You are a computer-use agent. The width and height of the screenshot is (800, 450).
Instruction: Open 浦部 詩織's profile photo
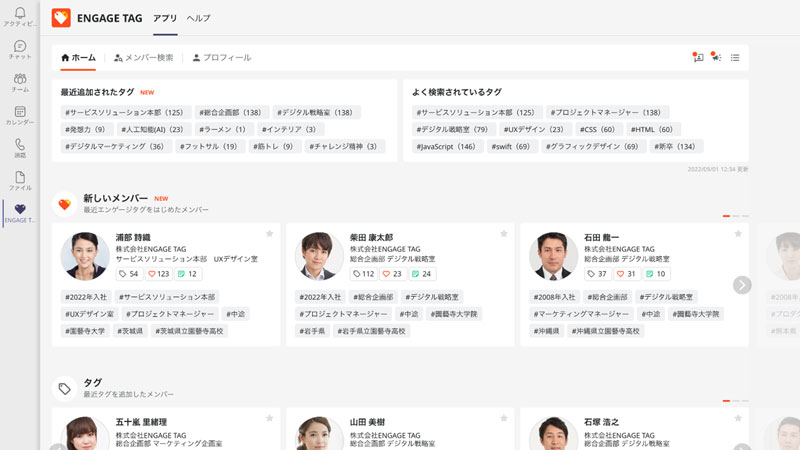pyautogui.click(x=85, y=256)
